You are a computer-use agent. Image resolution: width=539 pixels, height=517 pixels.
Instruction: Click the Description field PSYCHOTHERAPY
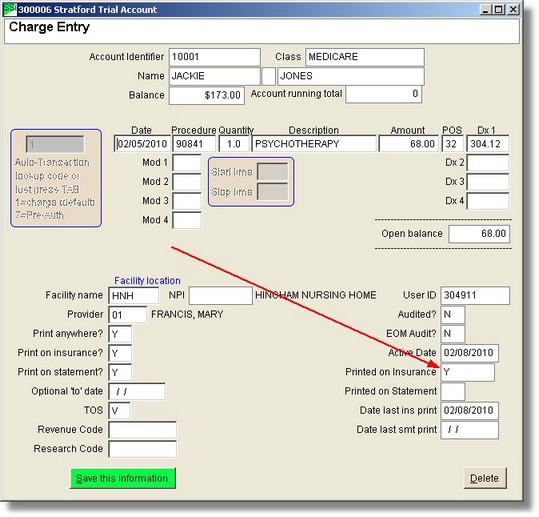(x=314, y=144)
